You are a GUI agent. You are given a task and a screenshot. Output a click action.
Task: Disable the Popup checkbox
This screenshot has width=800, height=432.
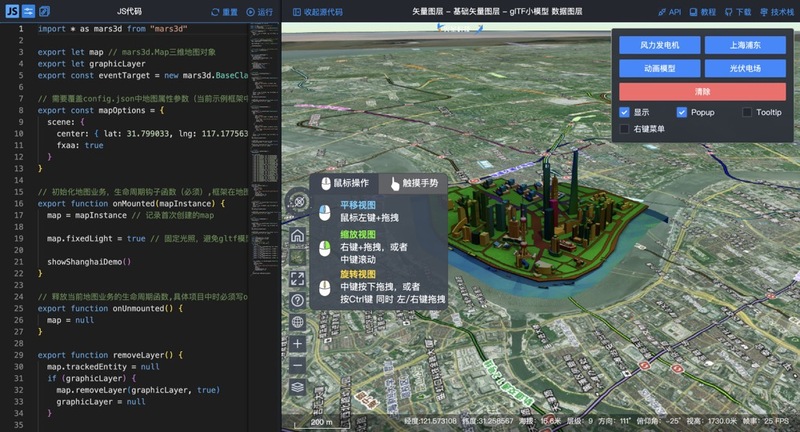[x=682, y=112]
